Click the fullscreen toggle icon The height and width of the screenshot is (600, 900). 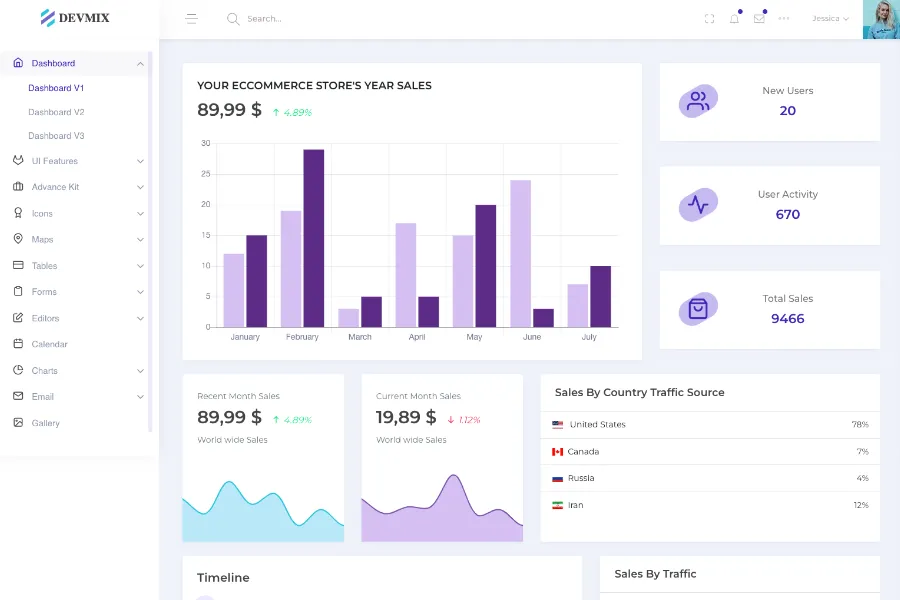(x=709, y=19)
